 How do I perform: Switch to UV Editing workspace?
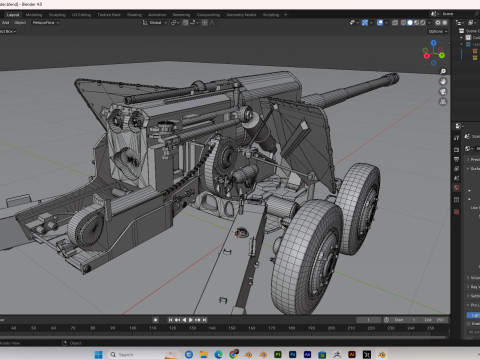pos(81,15)
